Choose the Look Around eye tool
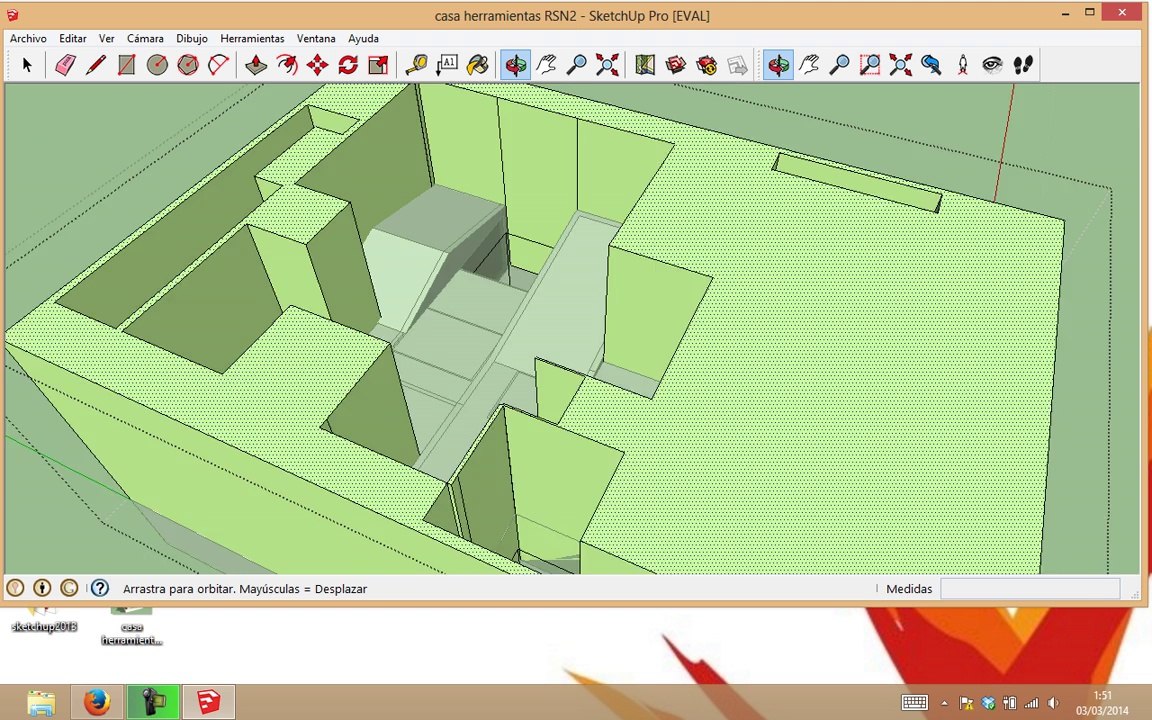1152x720 pixels. (x=993, y=65)
